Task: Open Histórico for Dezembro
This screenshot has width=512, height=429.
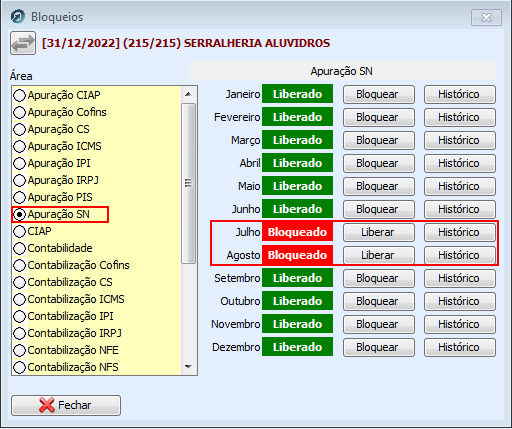Action: click(460, 347)
